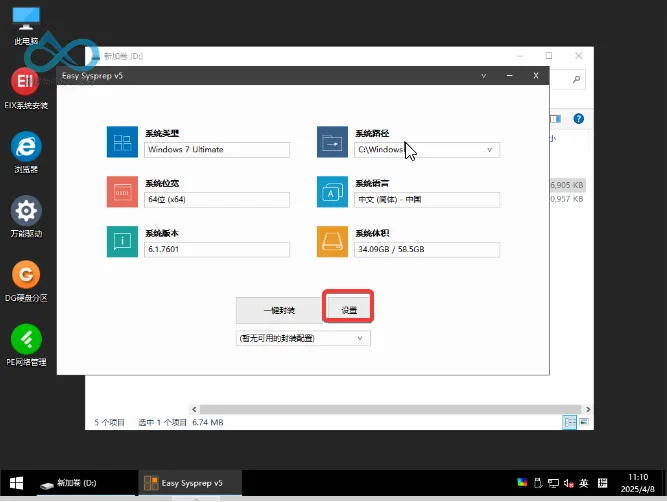Click the USB device tray icon
This screenshot has height=502, width=667.
538,483
